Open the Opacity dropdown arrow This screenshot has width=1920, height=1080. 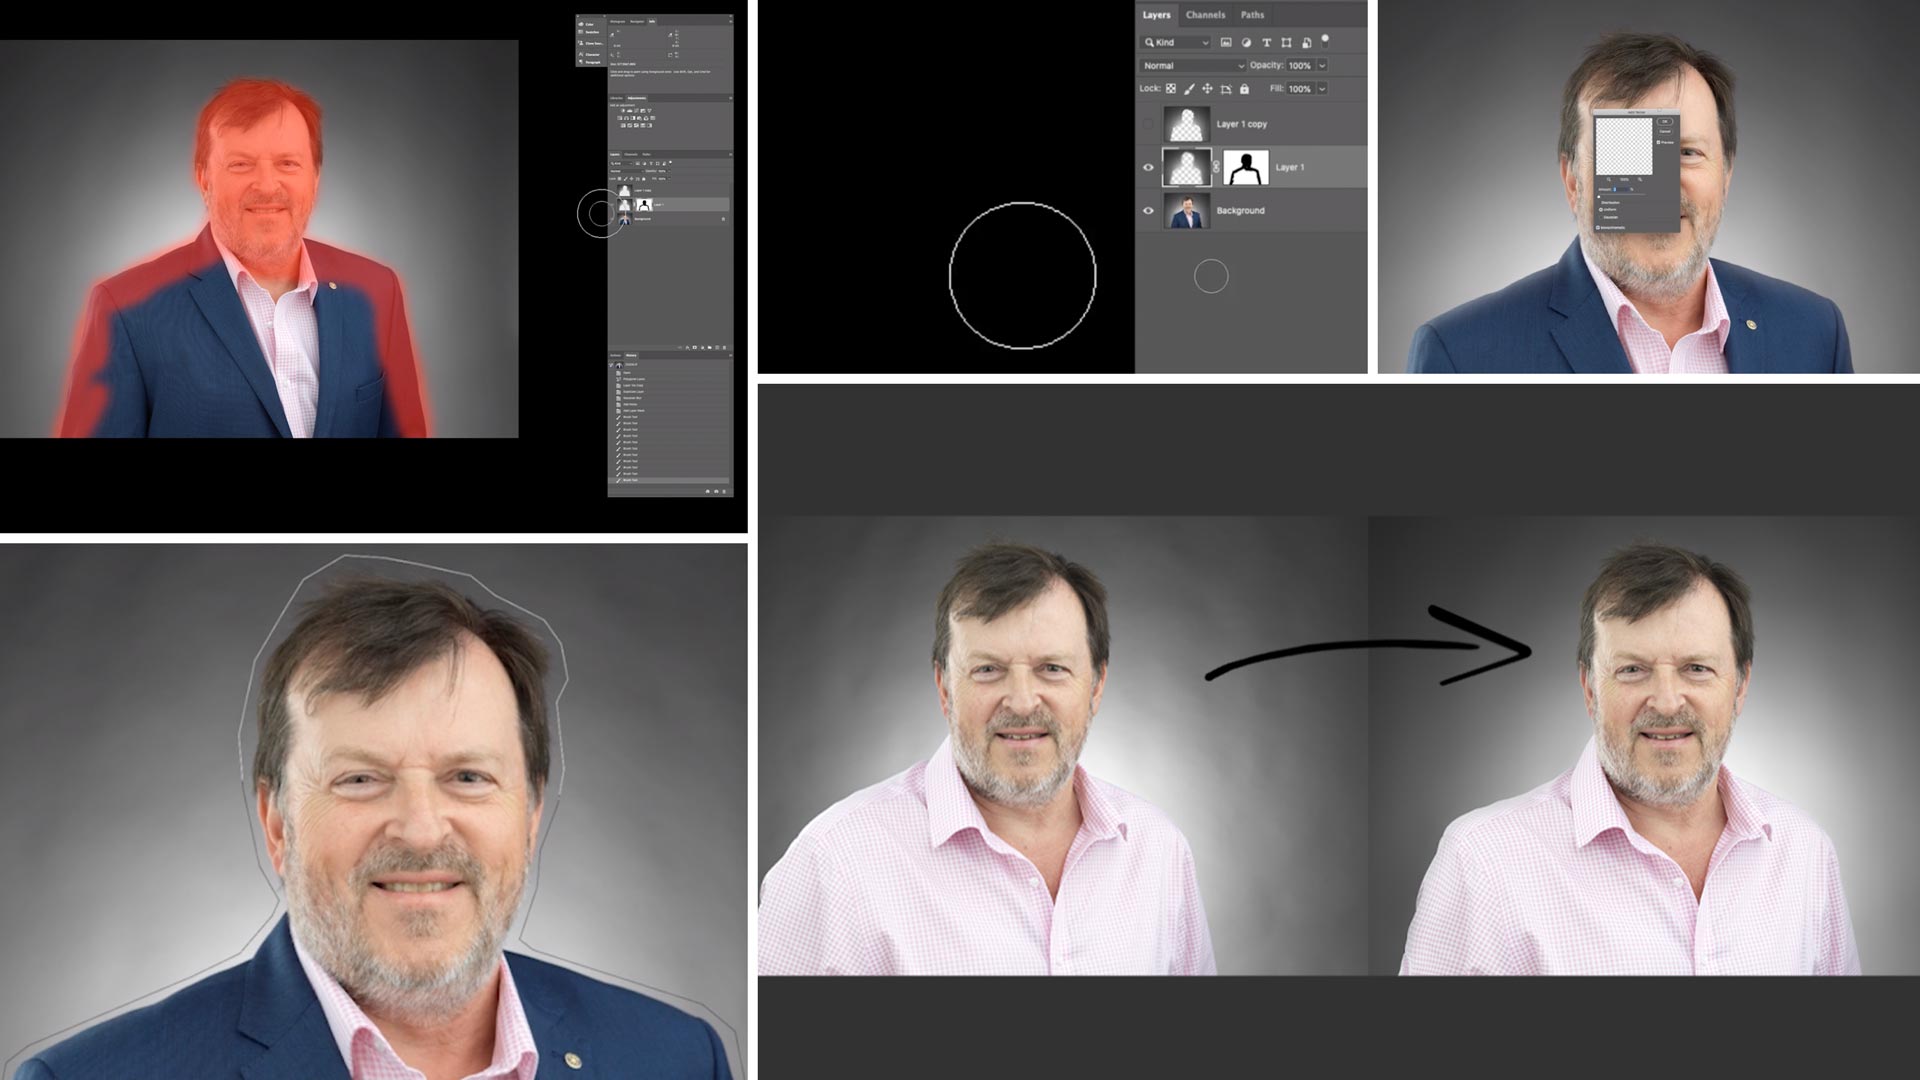pyautogui.click(x=1322, y=66)
